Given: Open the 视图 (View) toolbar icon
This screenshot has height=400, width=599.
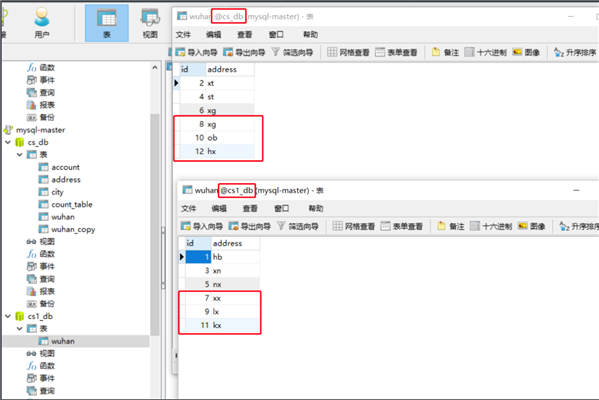Looking at the screenshot, I should [x=150, y=23].
